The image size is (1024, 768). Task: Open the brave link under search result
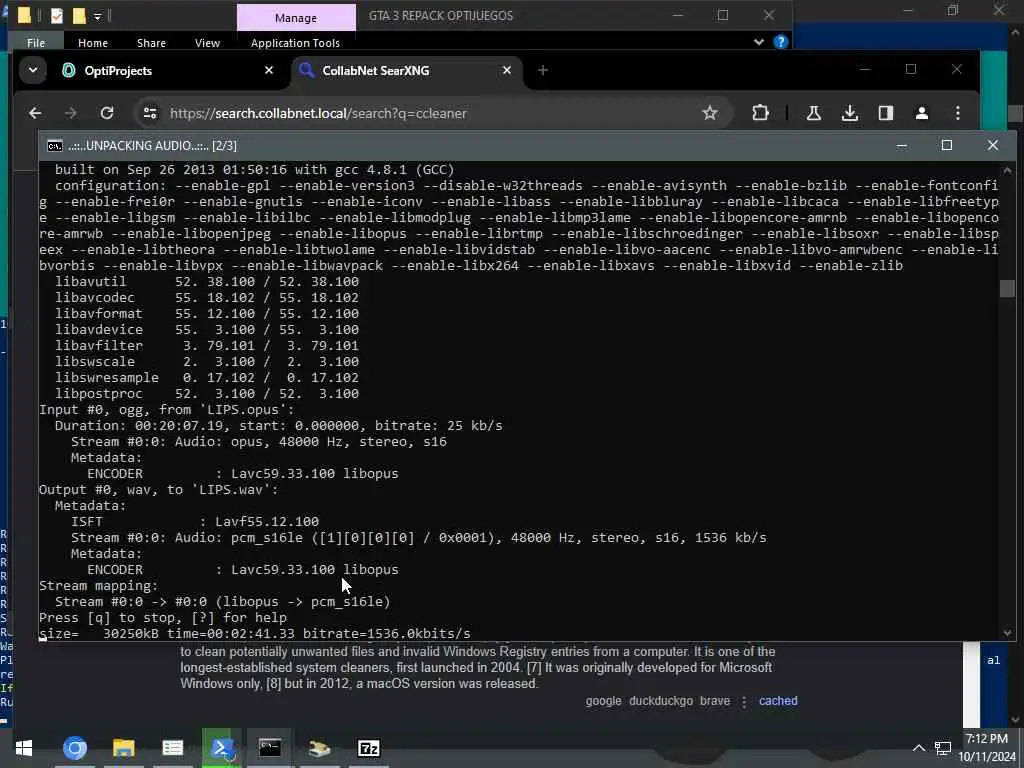[x=715, y=701]
